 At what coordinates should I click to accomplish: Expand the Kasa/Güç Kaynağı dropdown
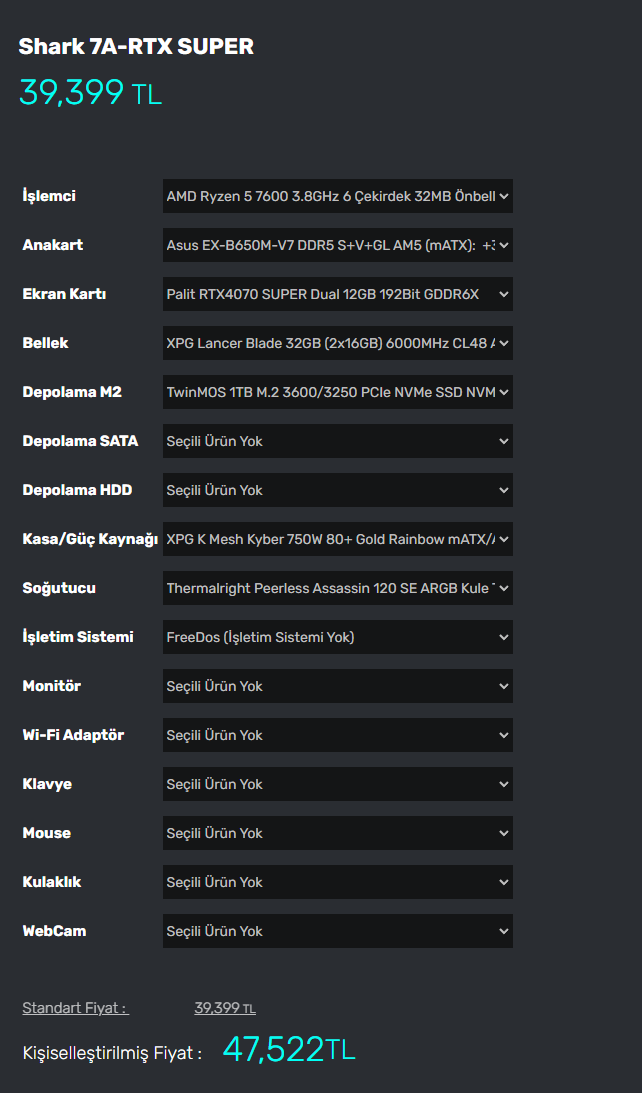point(337,539)
